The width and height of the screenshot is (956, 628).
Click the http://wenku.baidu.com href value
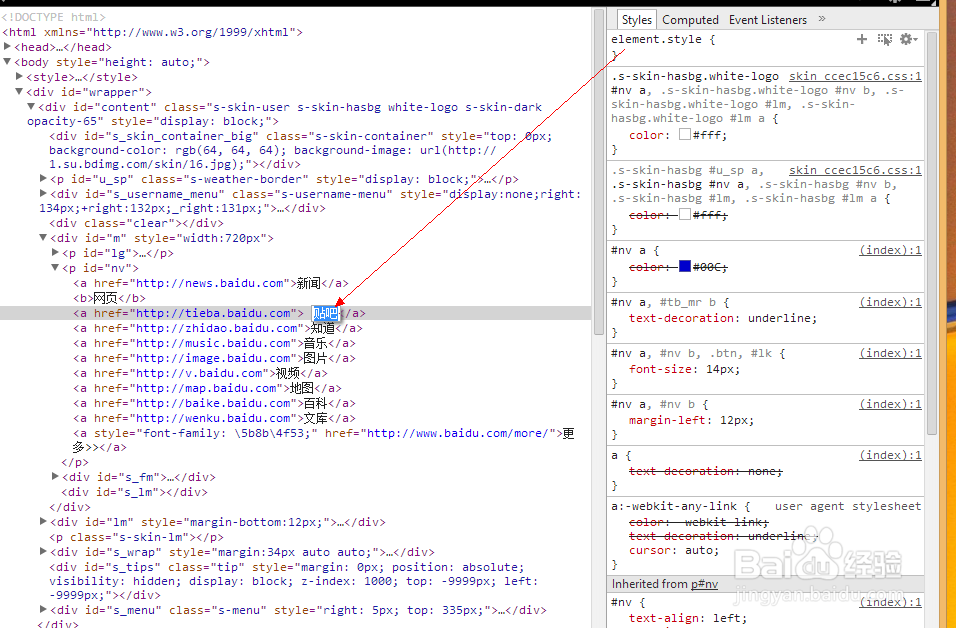[213, 418]
